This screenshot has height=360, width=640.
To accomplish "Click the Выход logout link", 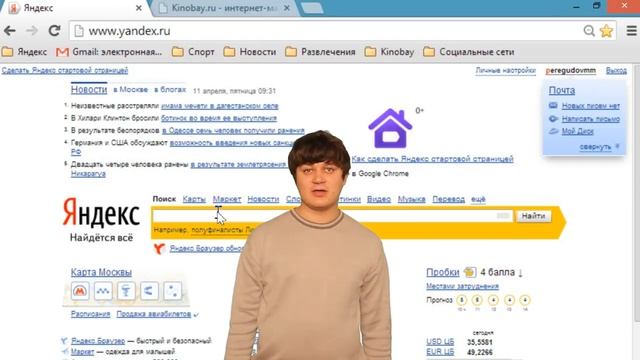I will [616, 71].
